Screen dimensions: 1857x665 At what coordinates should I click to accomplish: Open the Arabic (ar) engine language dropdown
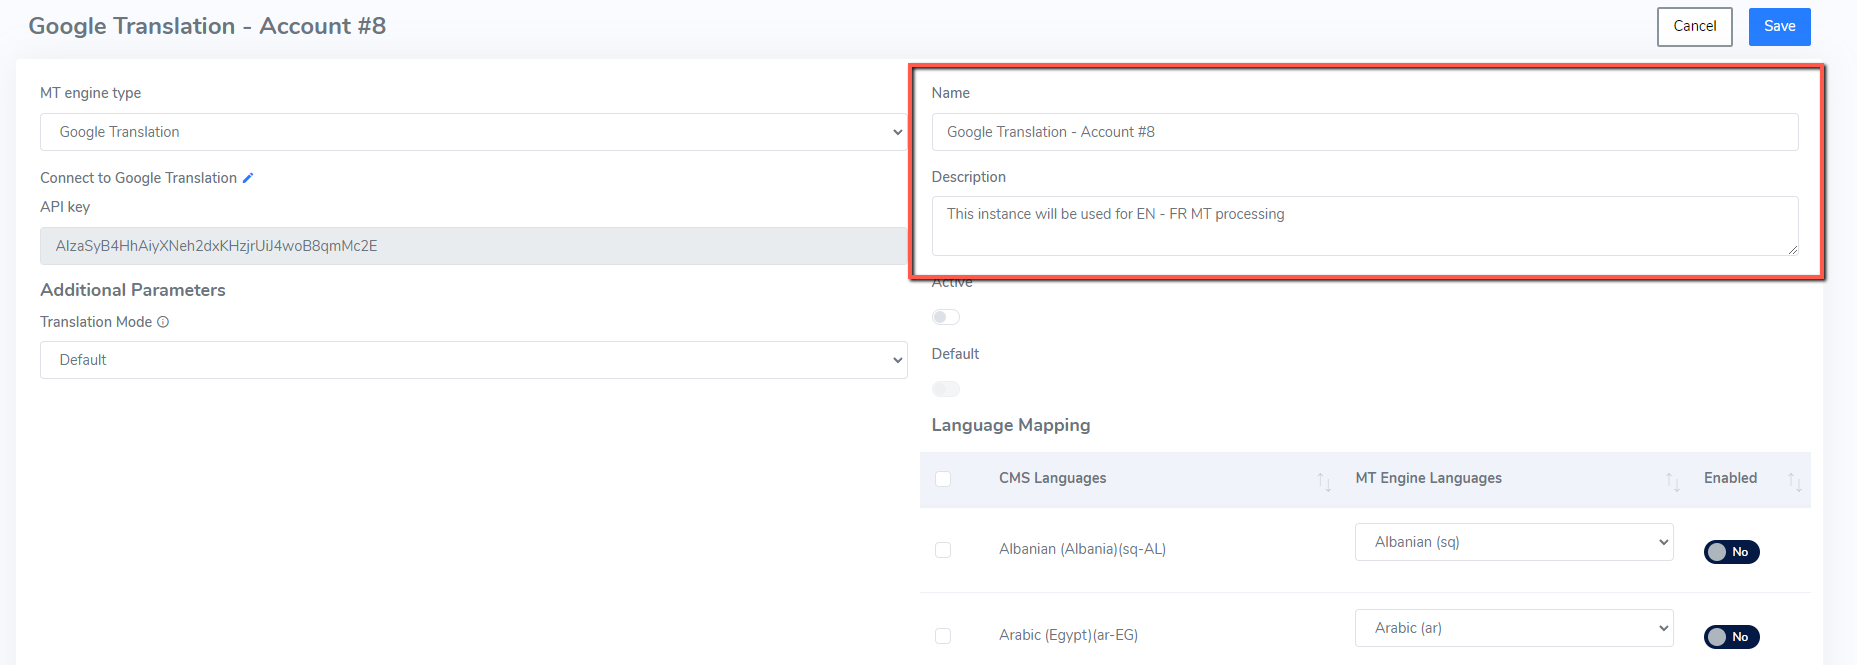pos(1514,628)
